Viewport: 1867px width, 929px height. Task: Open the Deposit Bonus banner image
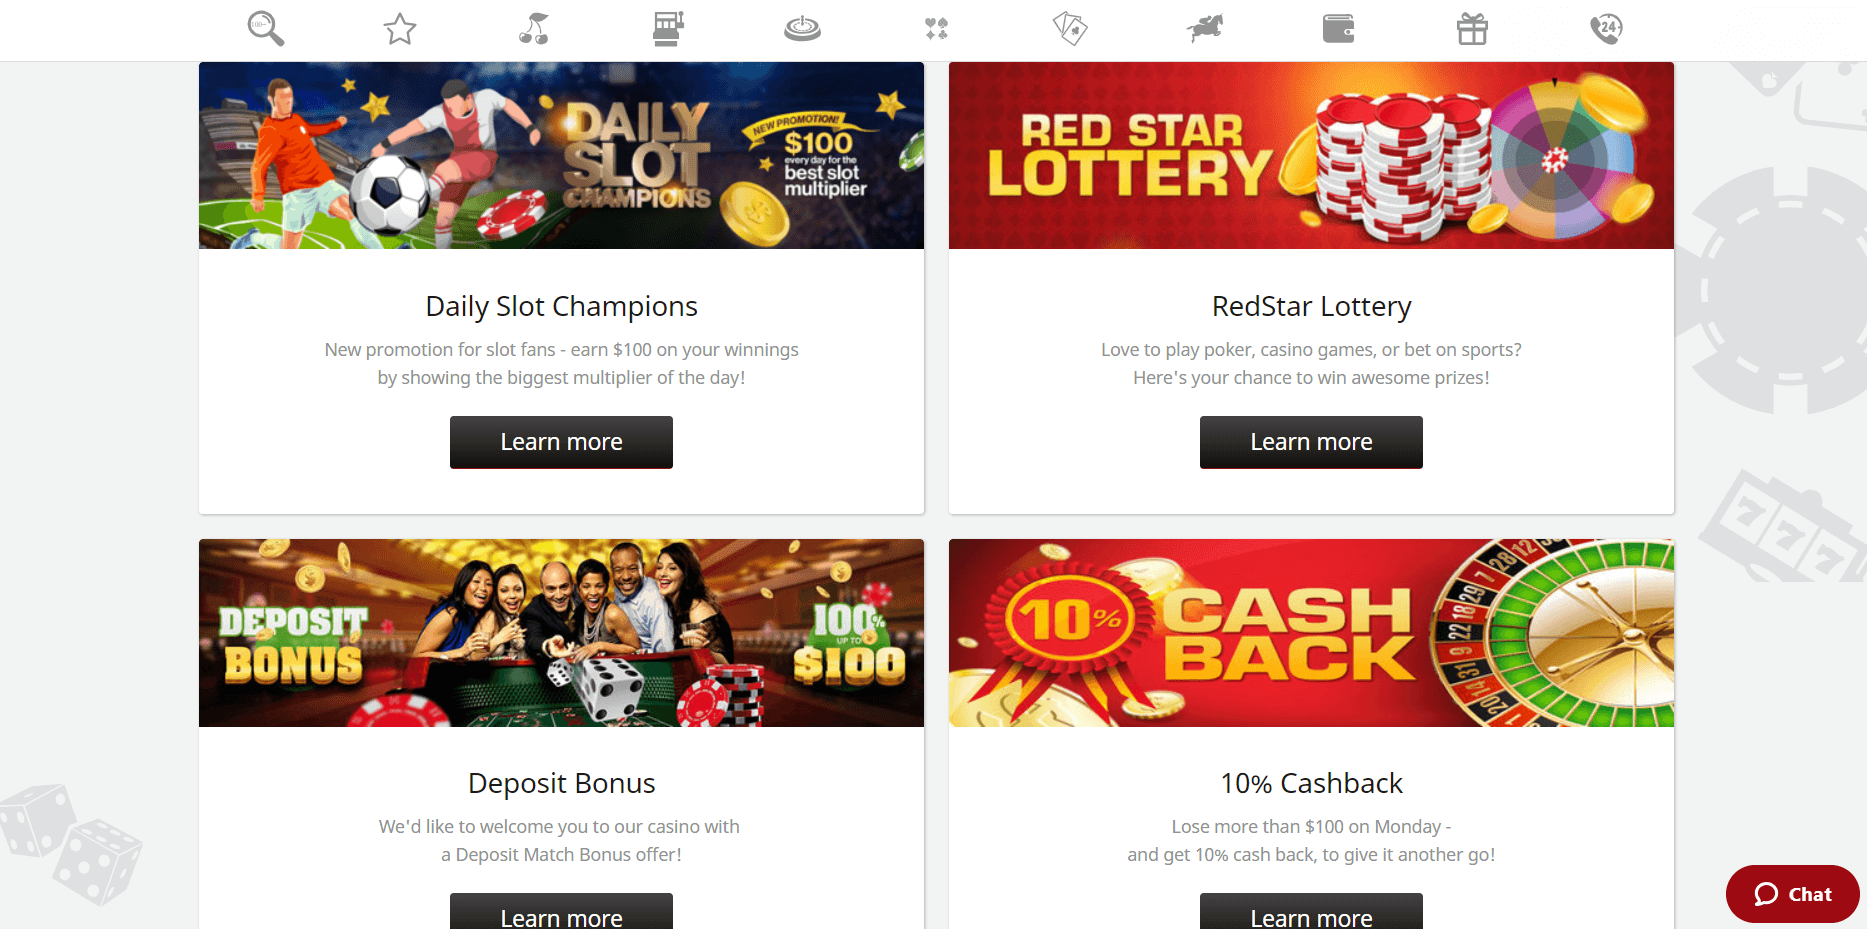point(561,633)
